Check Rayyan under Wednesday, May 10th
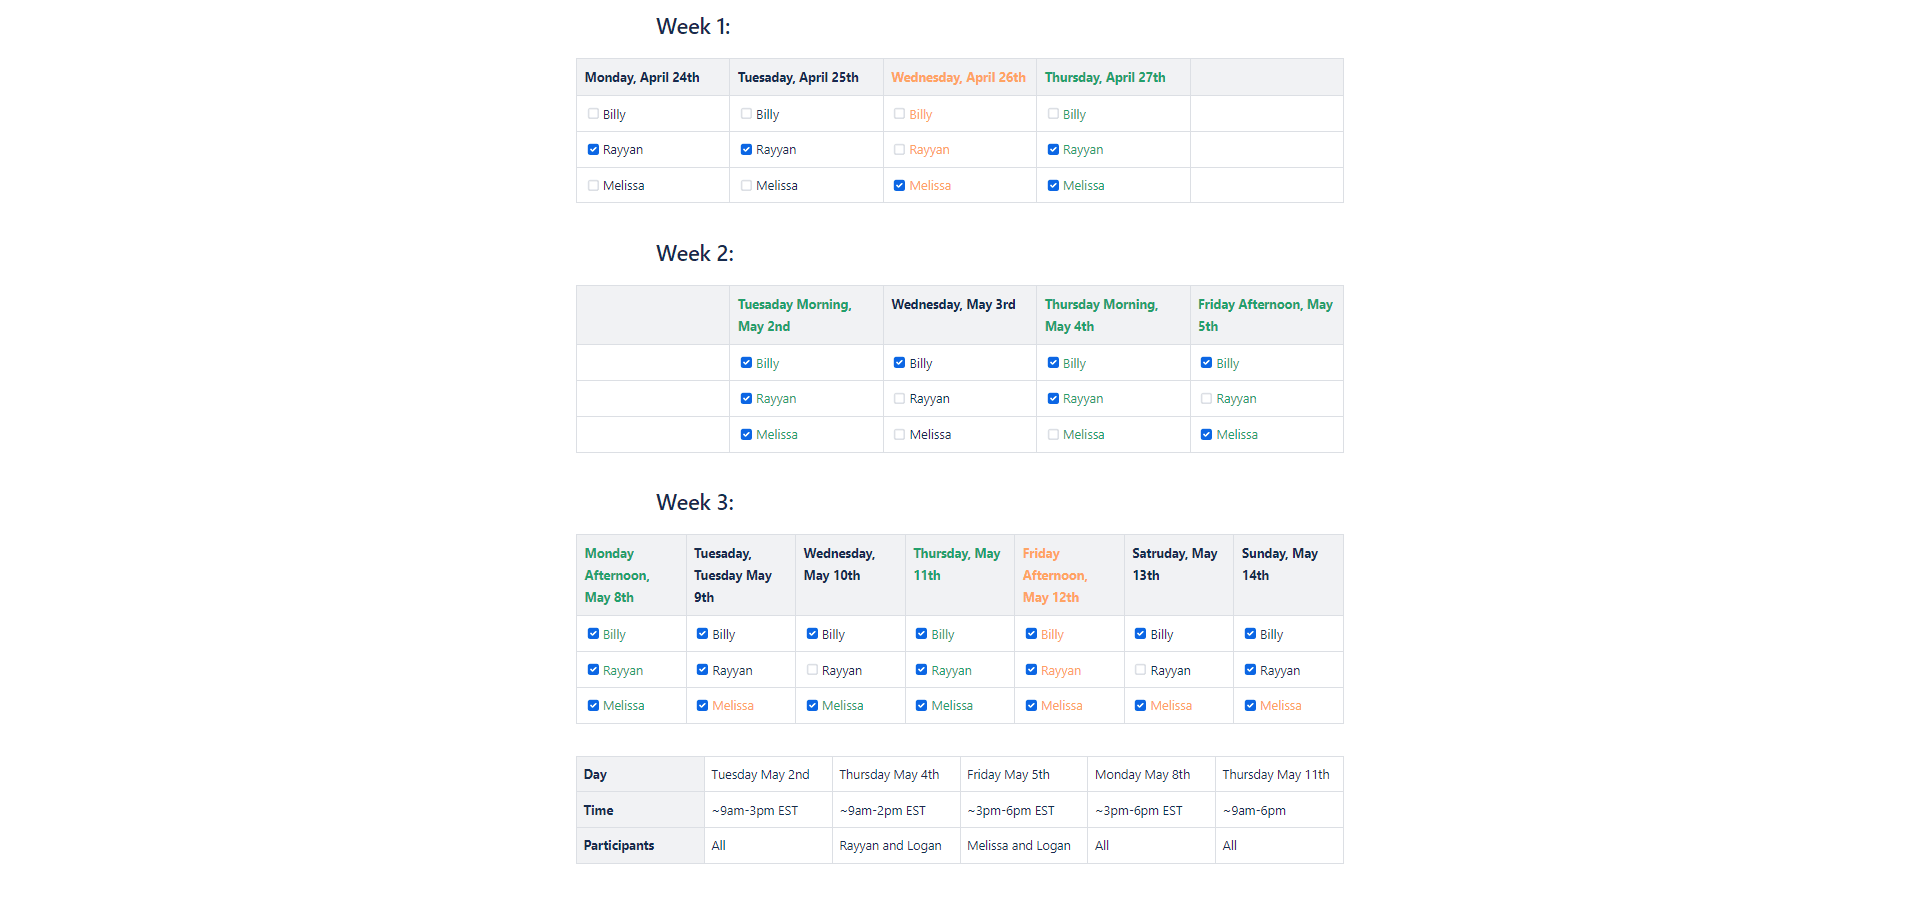This screenshot has height=898, width=1920. pyautogui.click(x=812, y=670)
